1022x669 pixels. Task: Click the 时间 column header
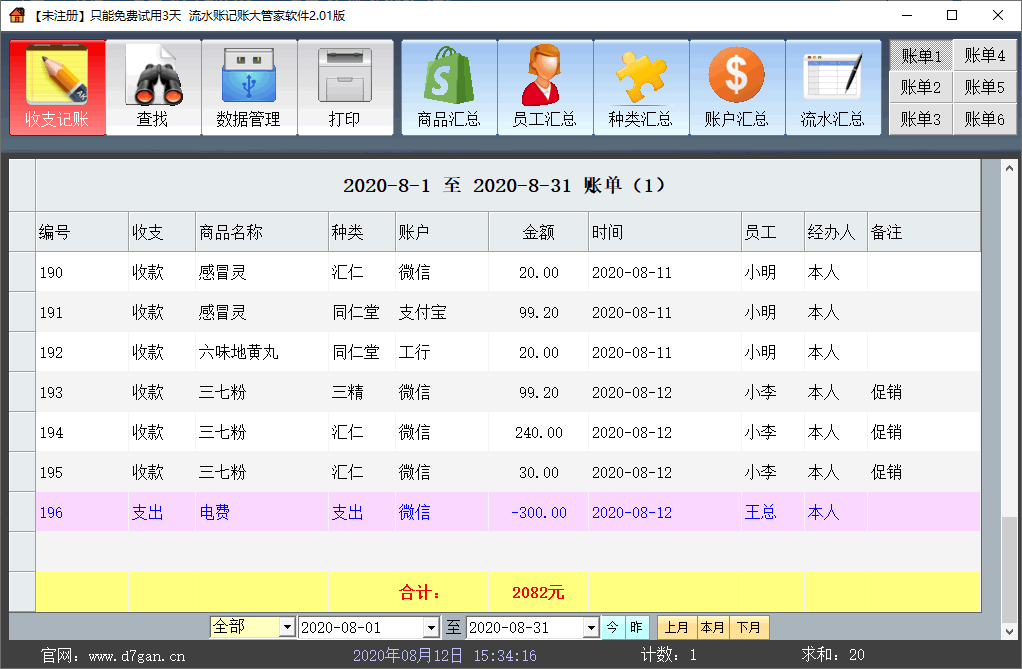tap(665, 232)
